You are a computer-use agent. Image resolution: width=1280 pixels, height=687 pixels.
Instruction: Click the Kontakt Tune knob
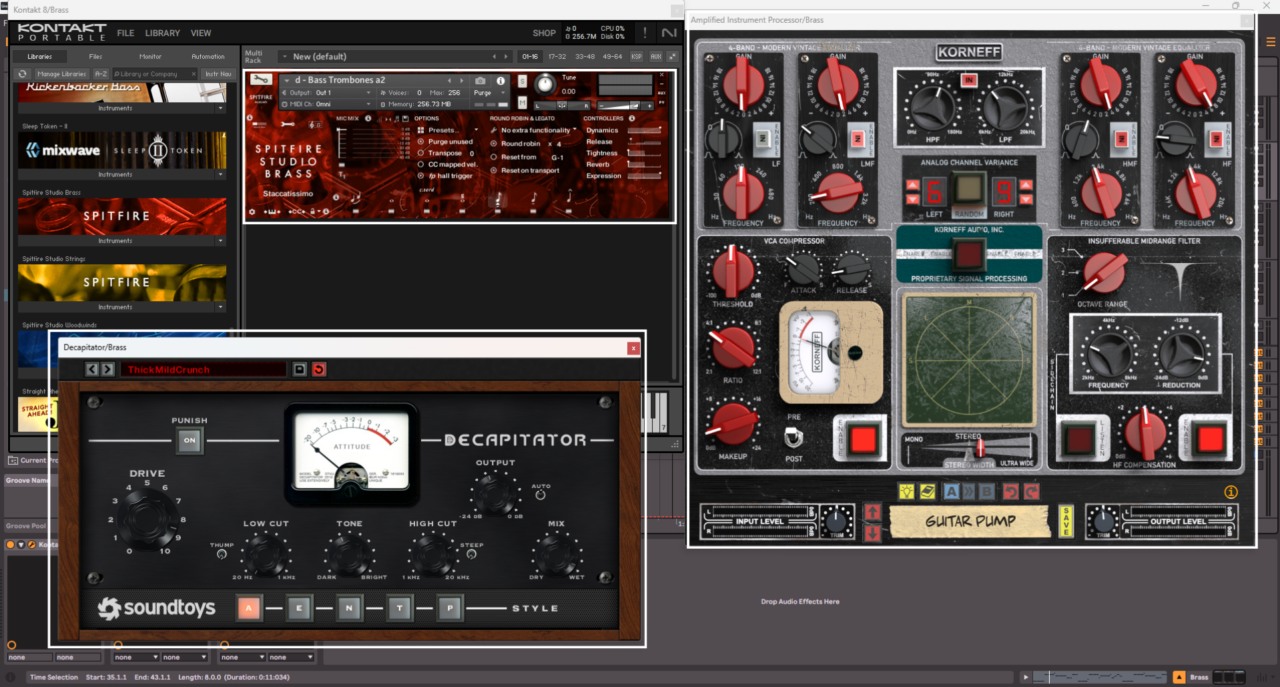coord(543,85)
